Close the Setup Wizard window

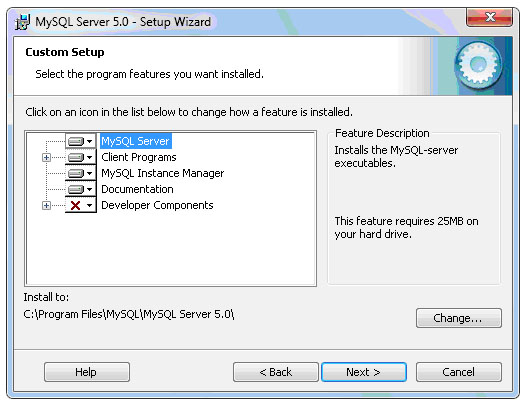click(489, 17)
